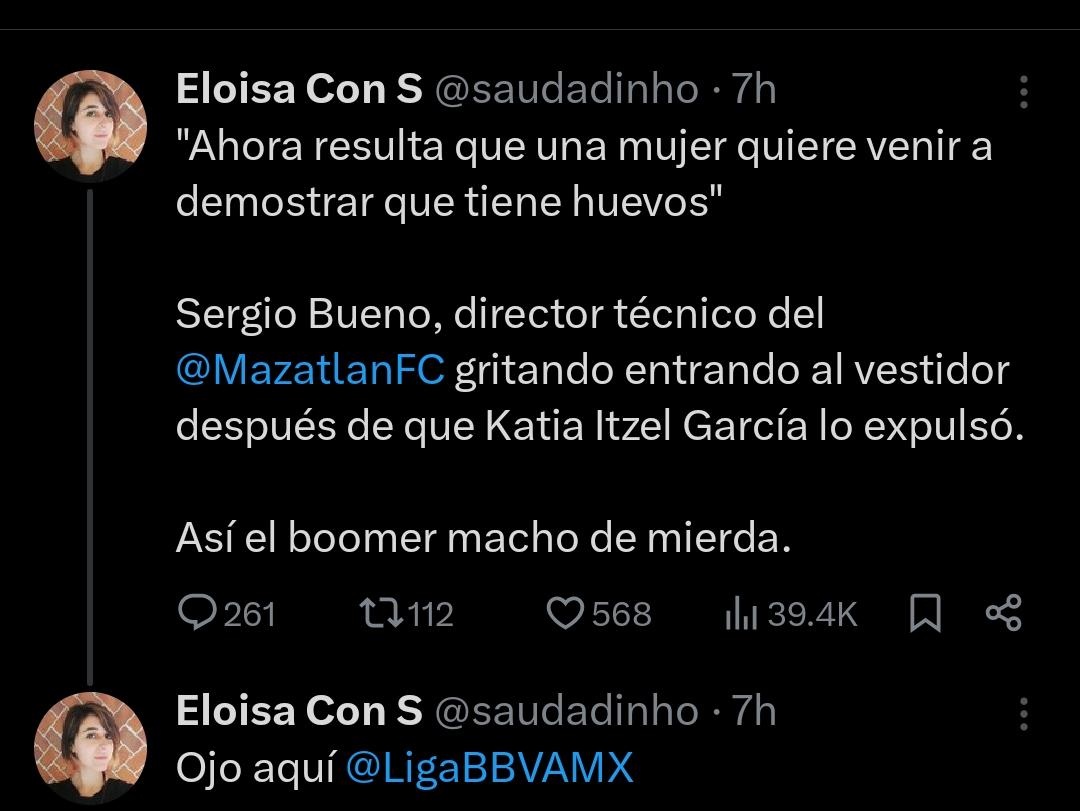Tap the share icon on first tweet
This screenshot has height=811, width=1080.
[x=1003, y=613]
